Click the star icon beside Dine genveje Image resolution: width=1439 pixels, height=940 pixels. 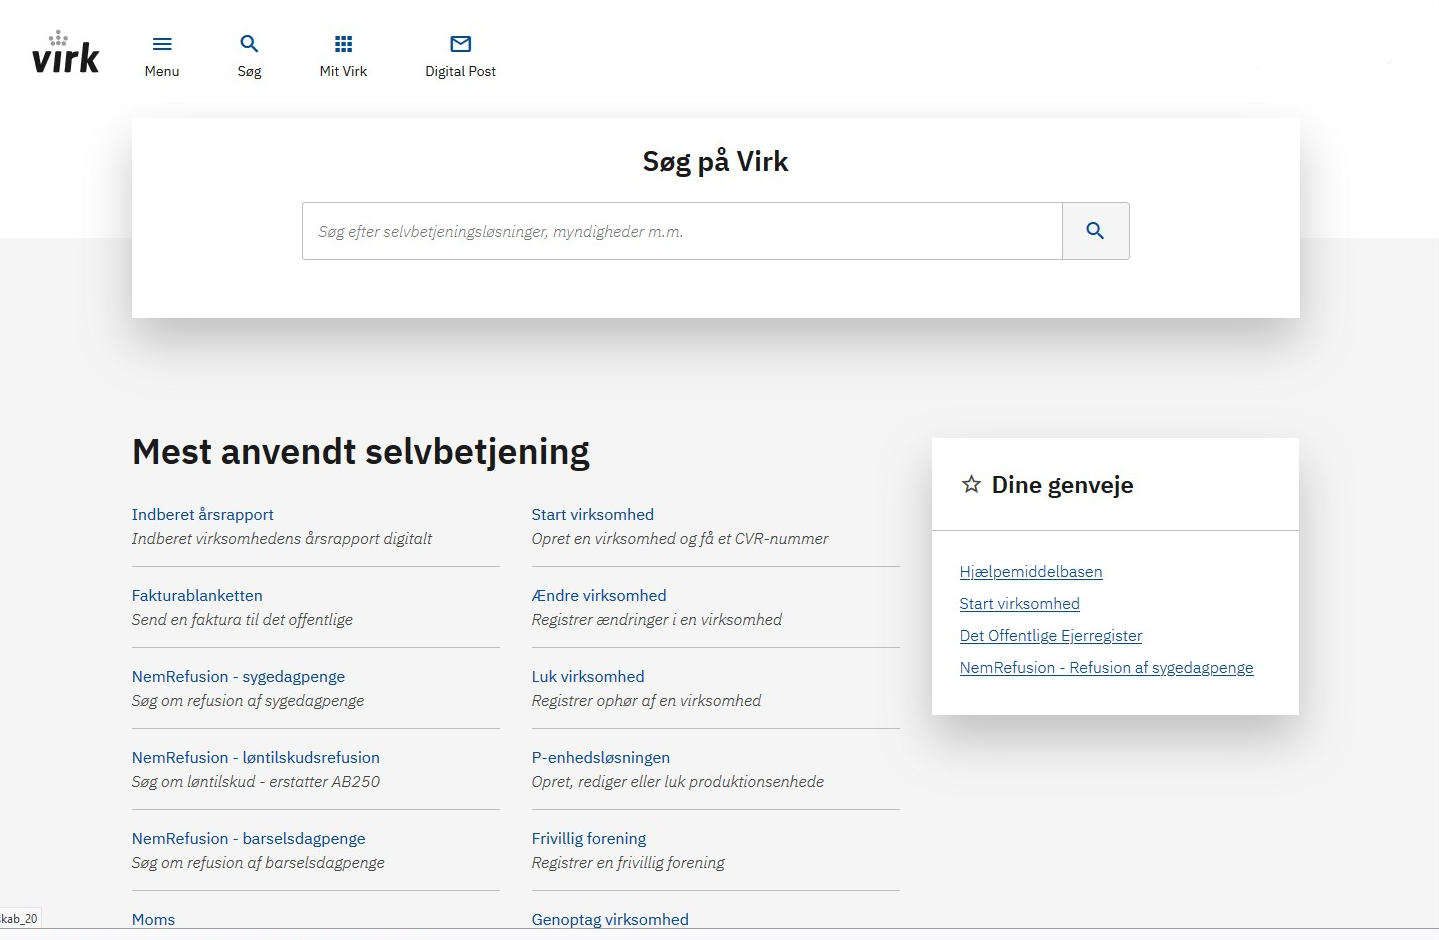pos(971,485)
